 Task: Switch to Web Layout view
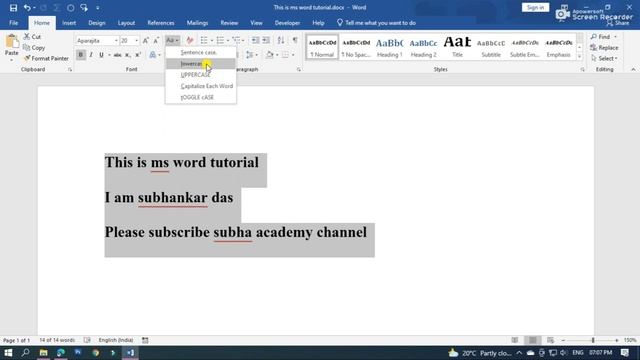point(550,340)
